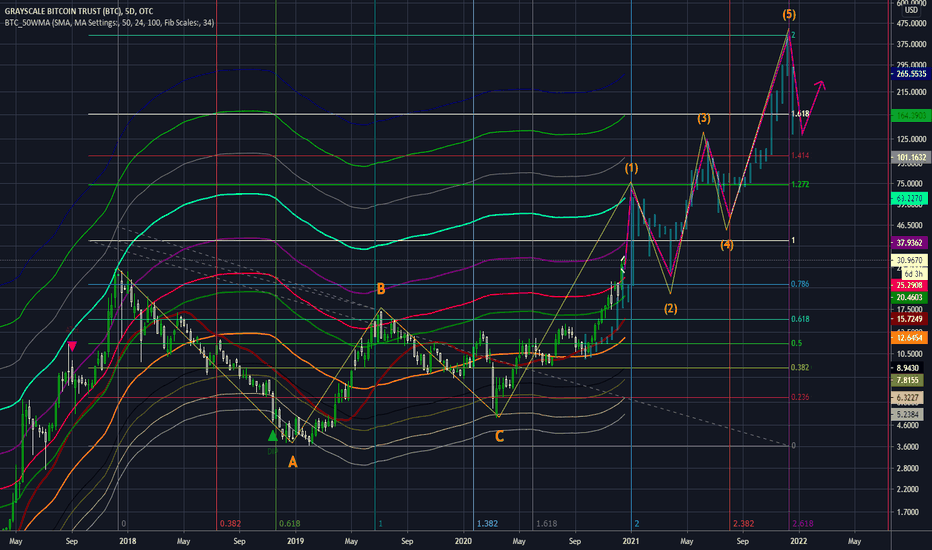Click the Elliott wave (3) label

tap(704, 118)
